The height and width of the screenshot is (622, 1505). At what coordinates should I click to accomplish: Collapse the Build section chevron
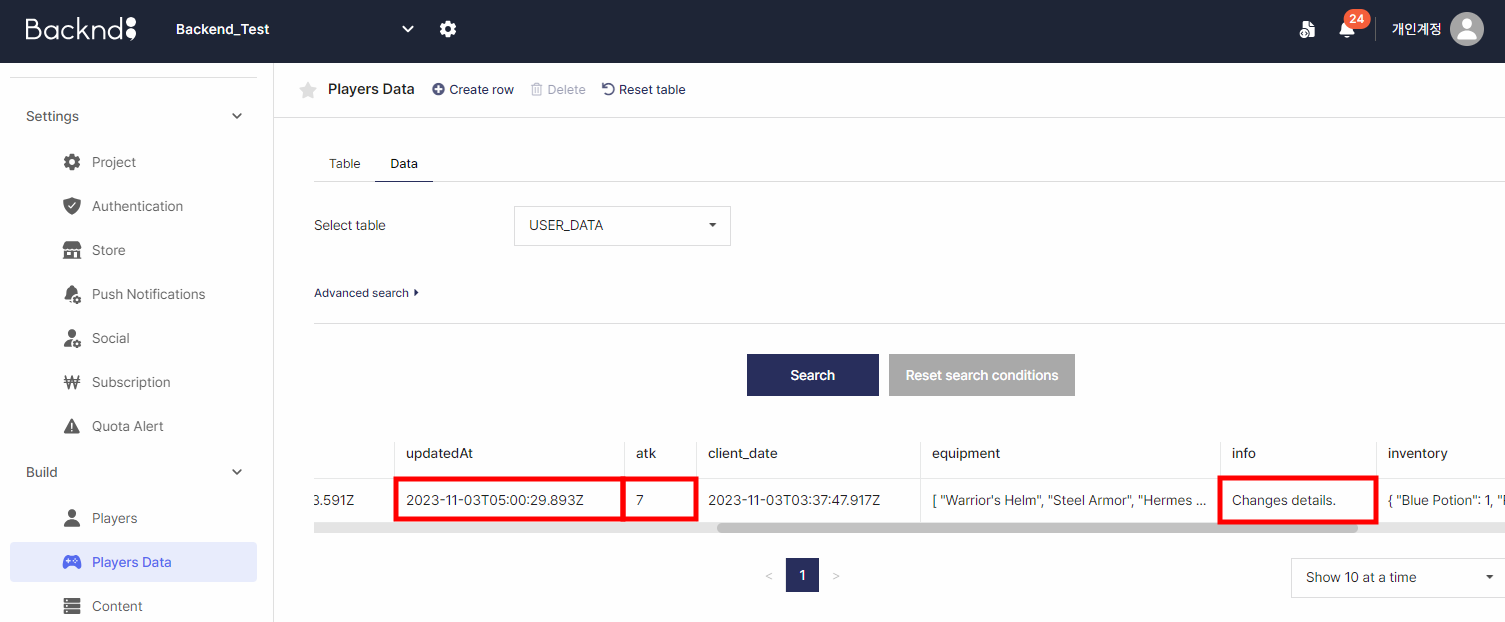pos(237,472)
